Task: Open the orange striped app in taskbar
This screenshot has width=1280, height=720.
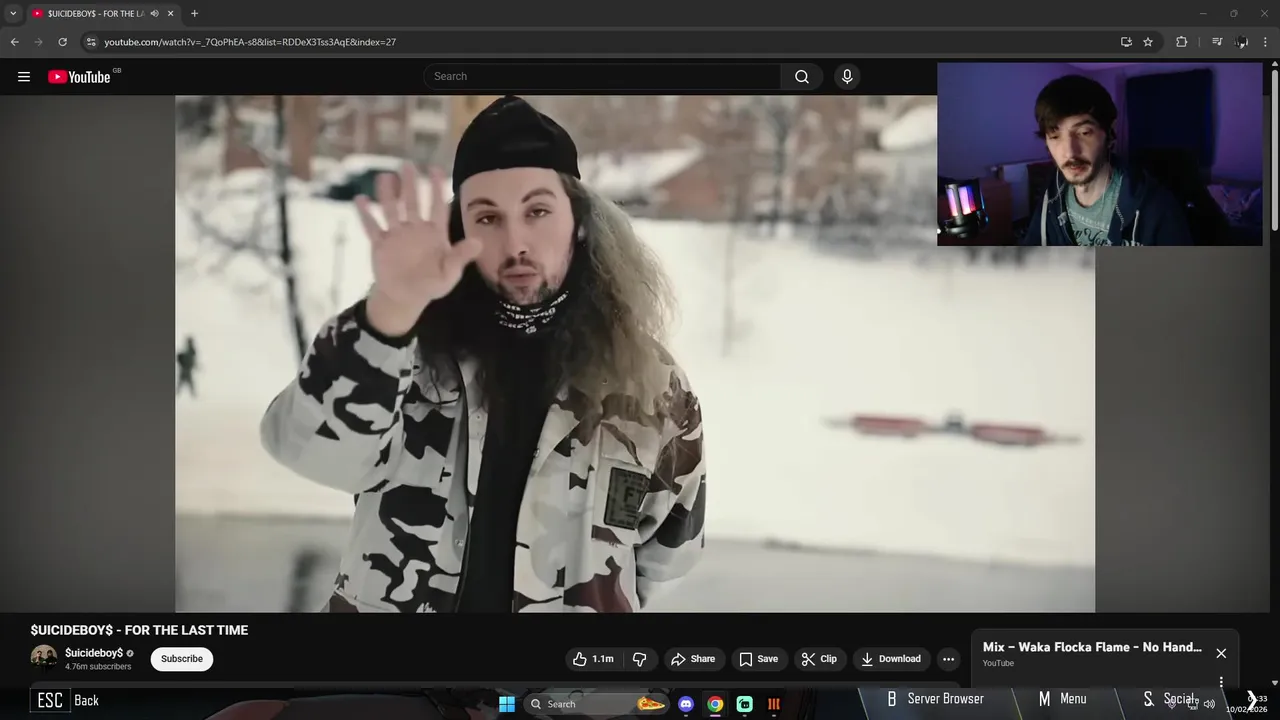Action: pos(773,704)
